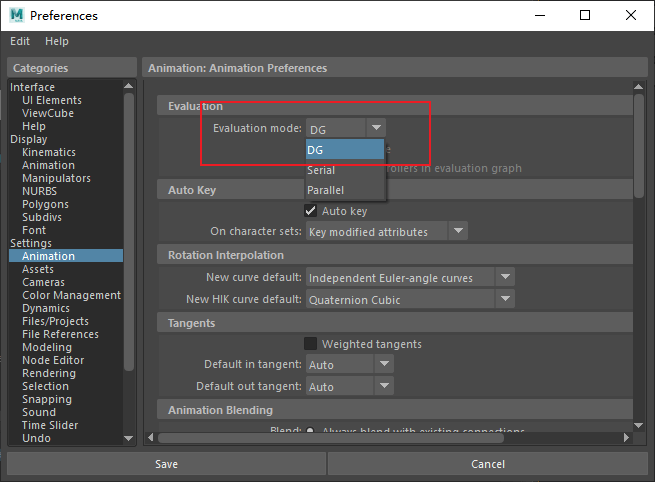This screenshot has width=655, height=482.
Task: Click horizontal scroll right arrow
Action: (626, 437)
